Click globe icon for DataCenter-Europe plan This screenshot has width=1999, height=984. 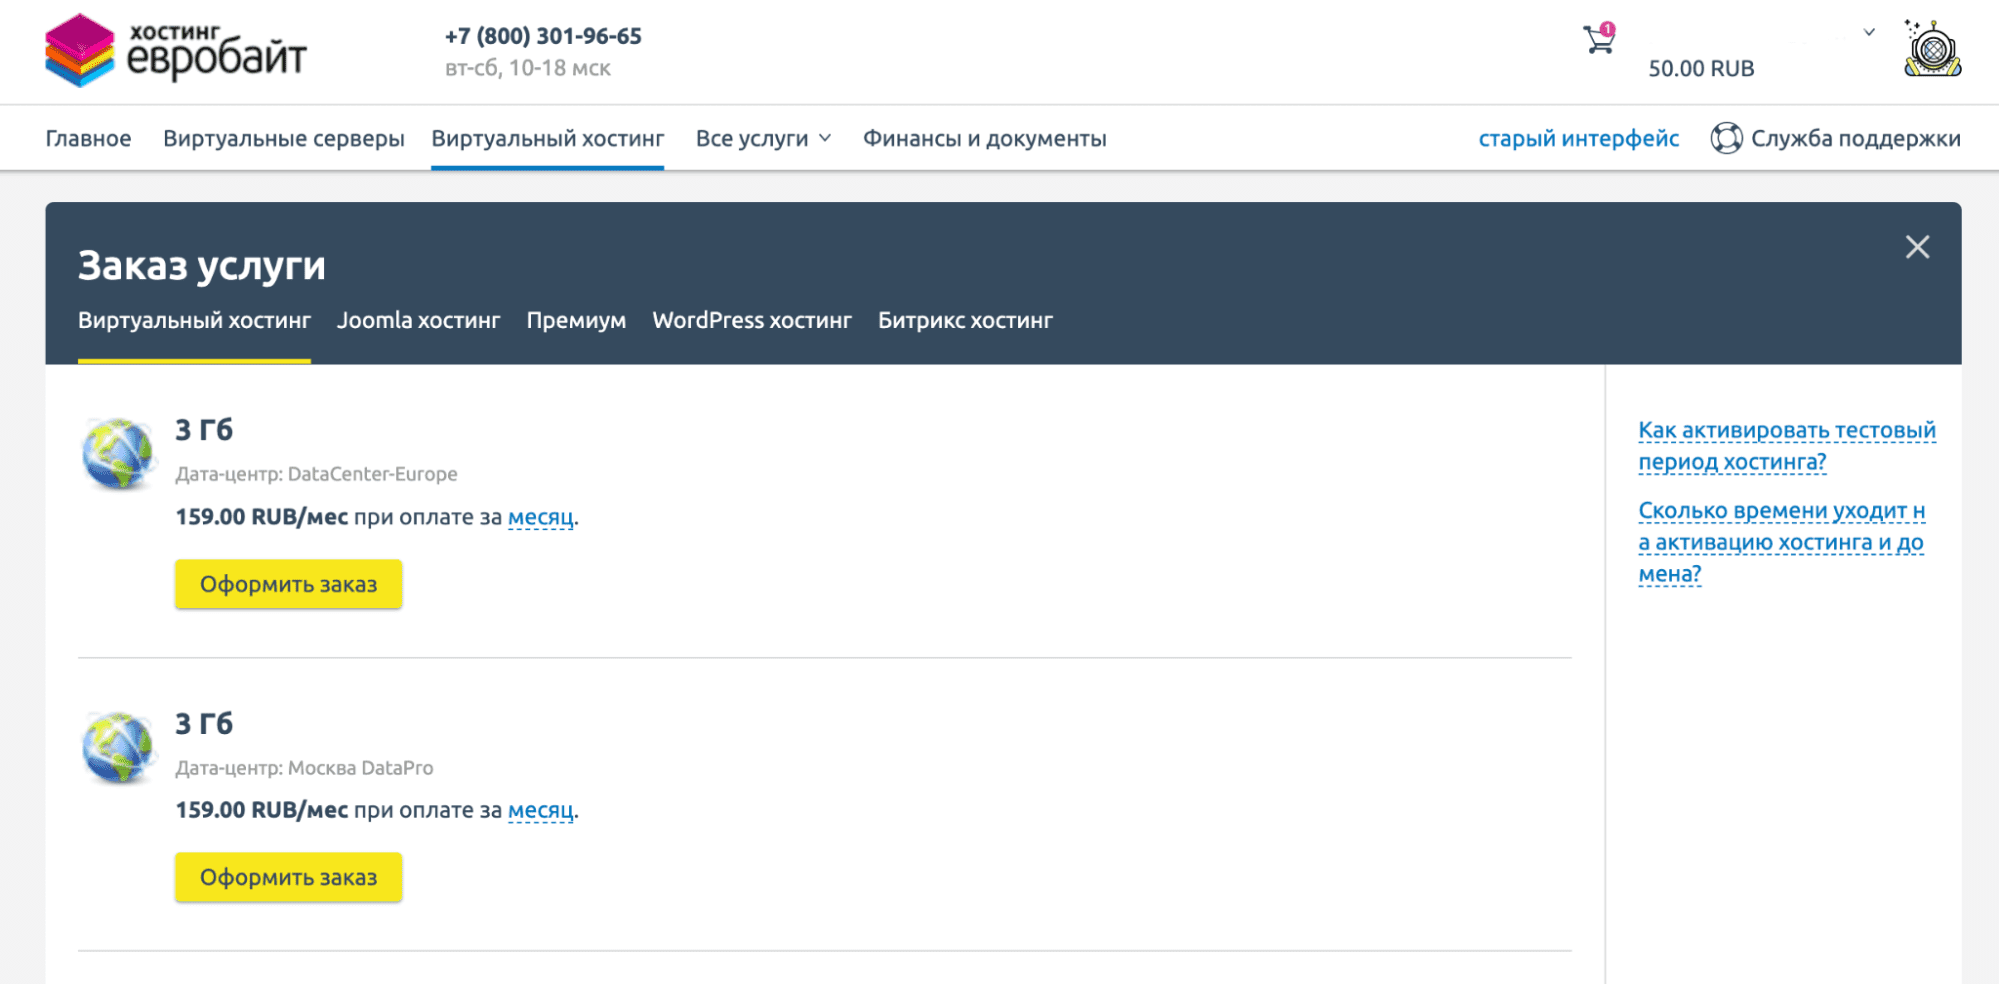point(119,454)
